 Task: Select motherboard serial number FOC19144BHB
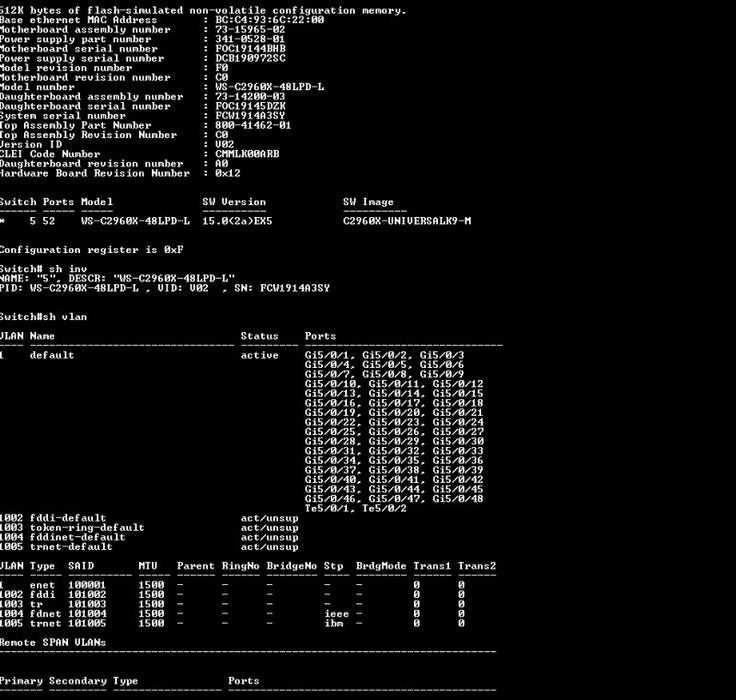250,49
